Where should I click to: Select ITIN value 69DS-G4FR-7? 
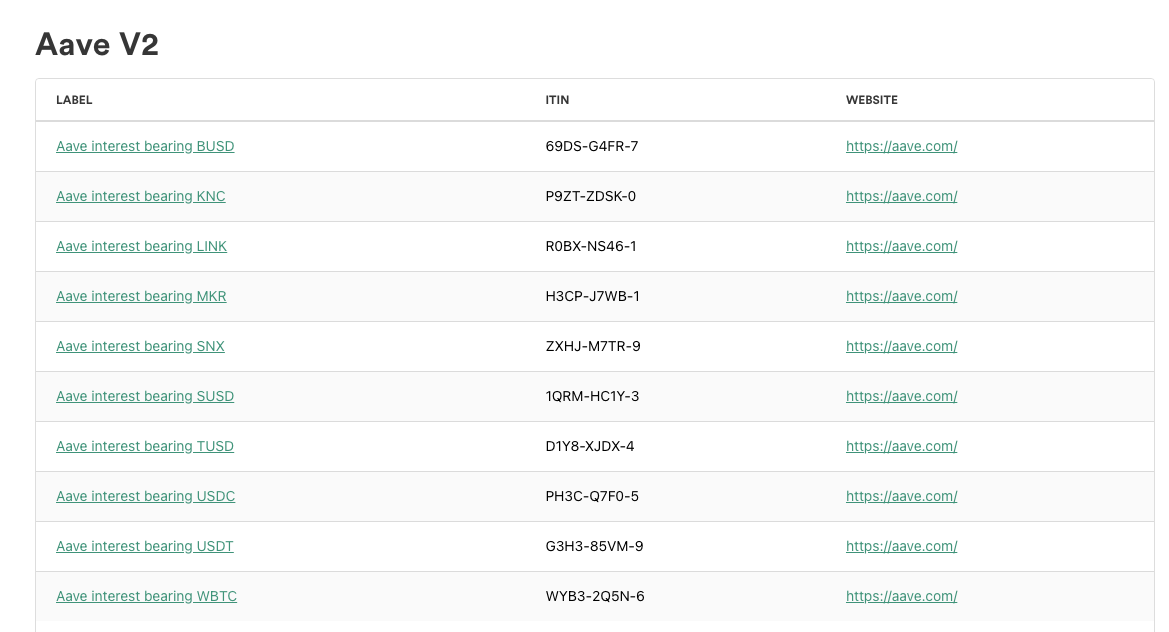[x=592, y=146]
